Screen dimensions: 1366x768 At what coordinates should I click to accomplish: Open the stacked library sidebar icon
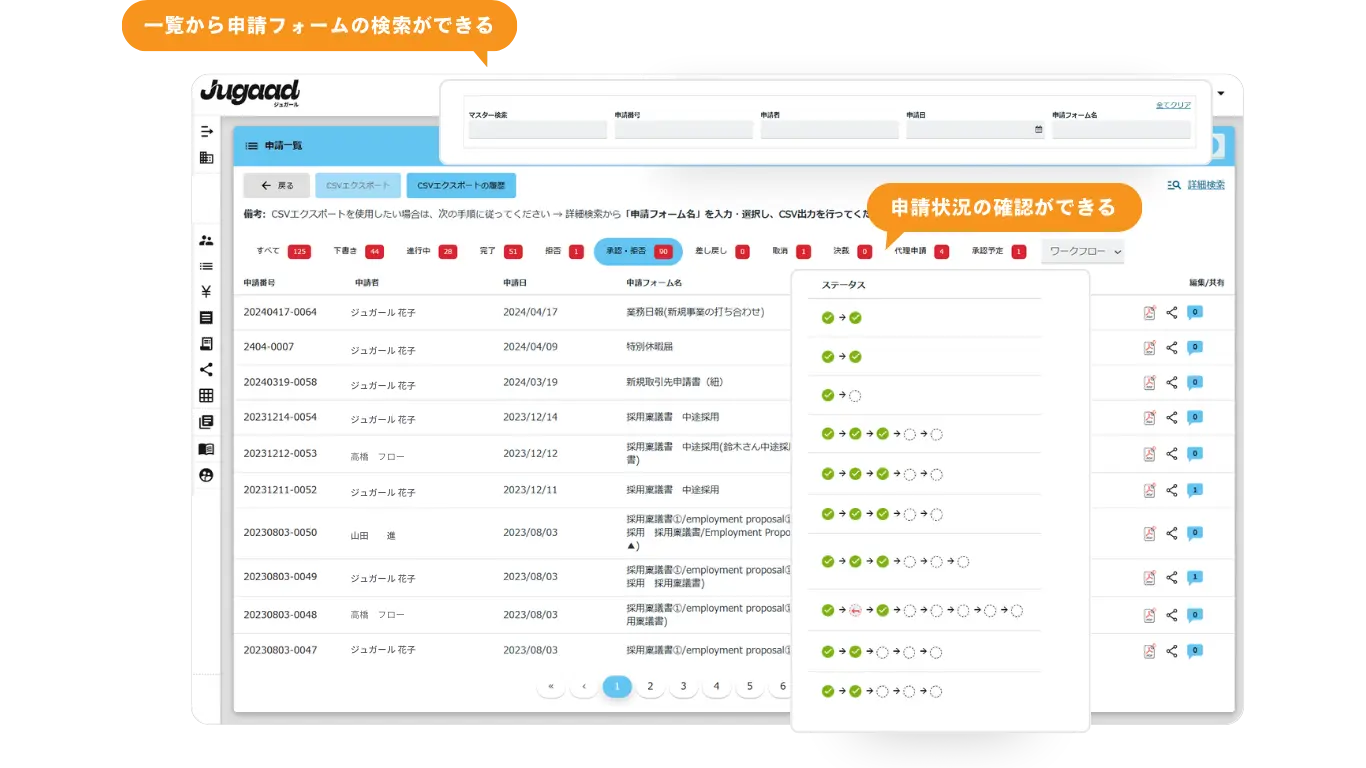point(206,422)
